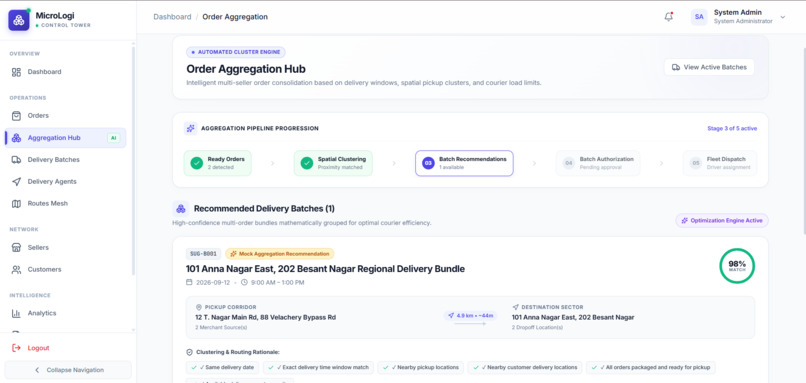Select the Batch Recommendations pipeline step

pyautogui.click(x=464, y=163)
